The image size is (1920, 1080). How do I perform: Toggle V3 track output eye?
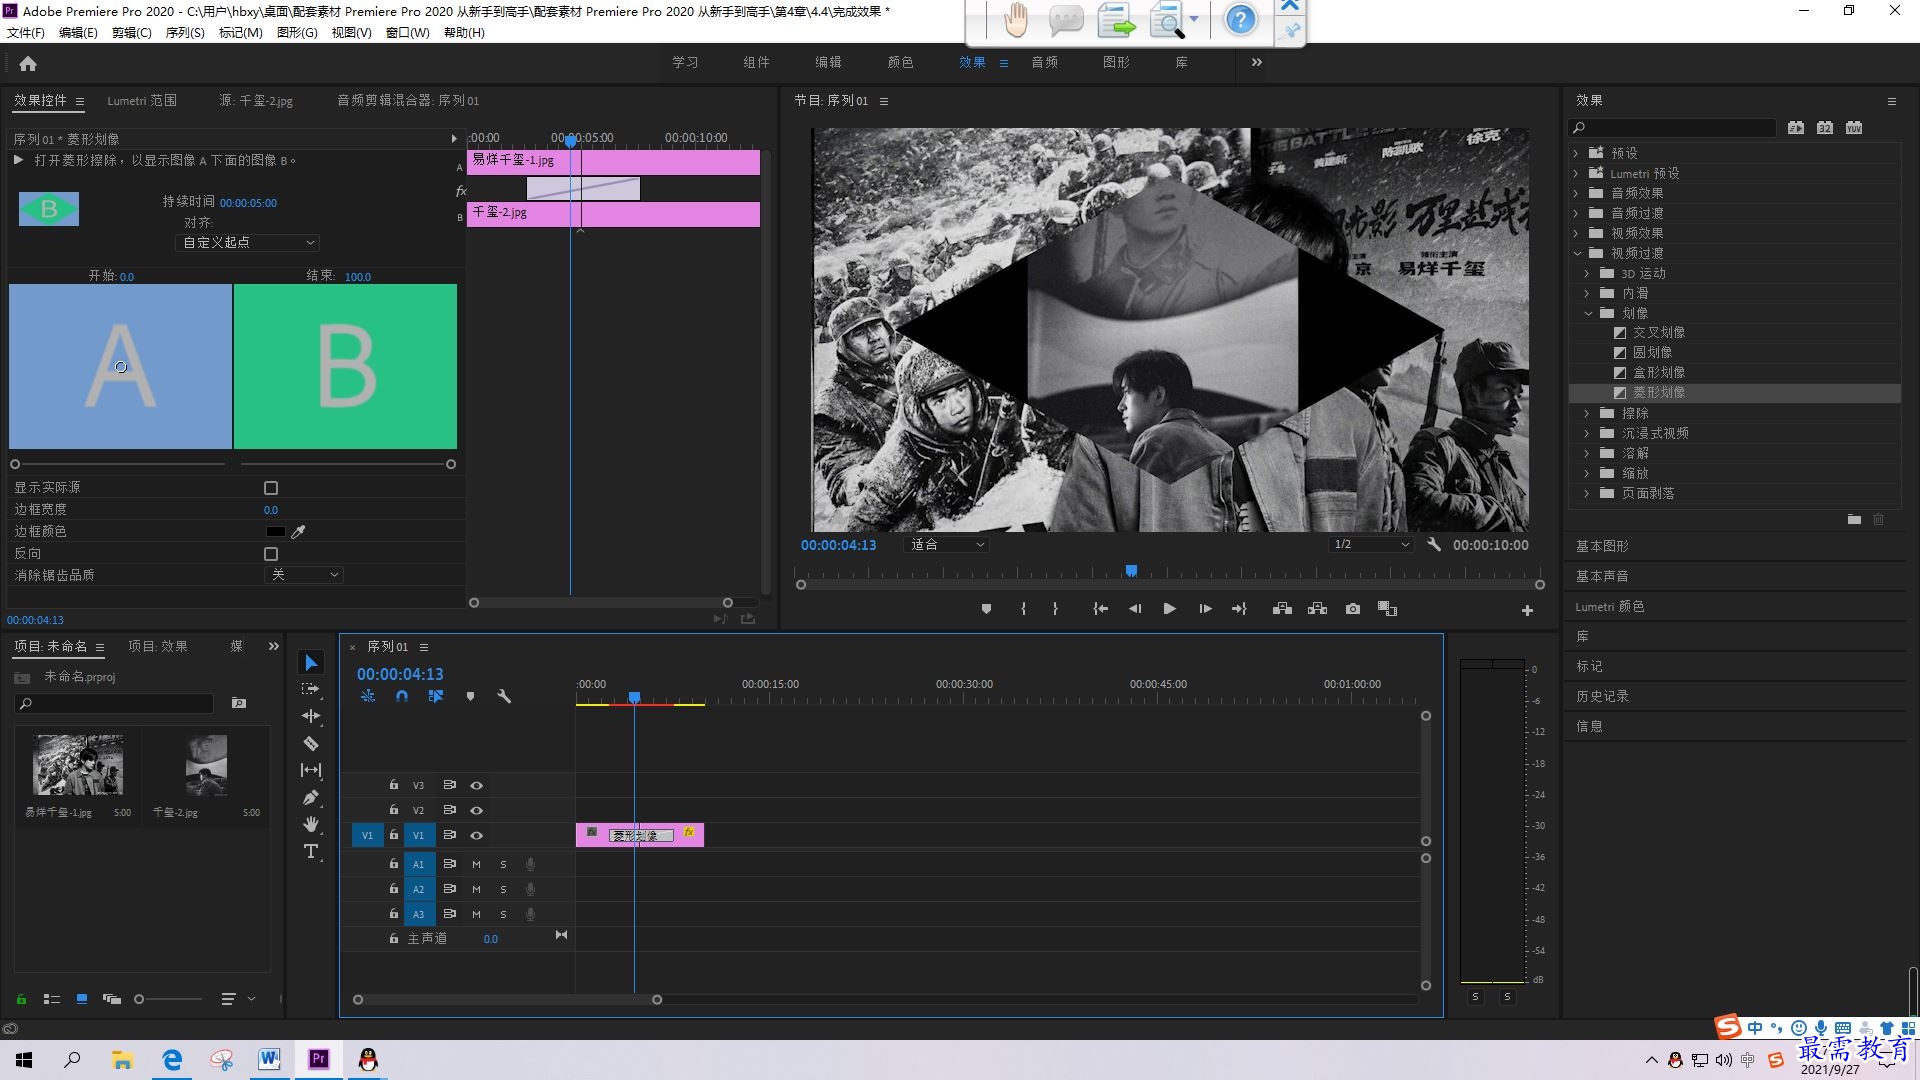[x=477, y=786]
